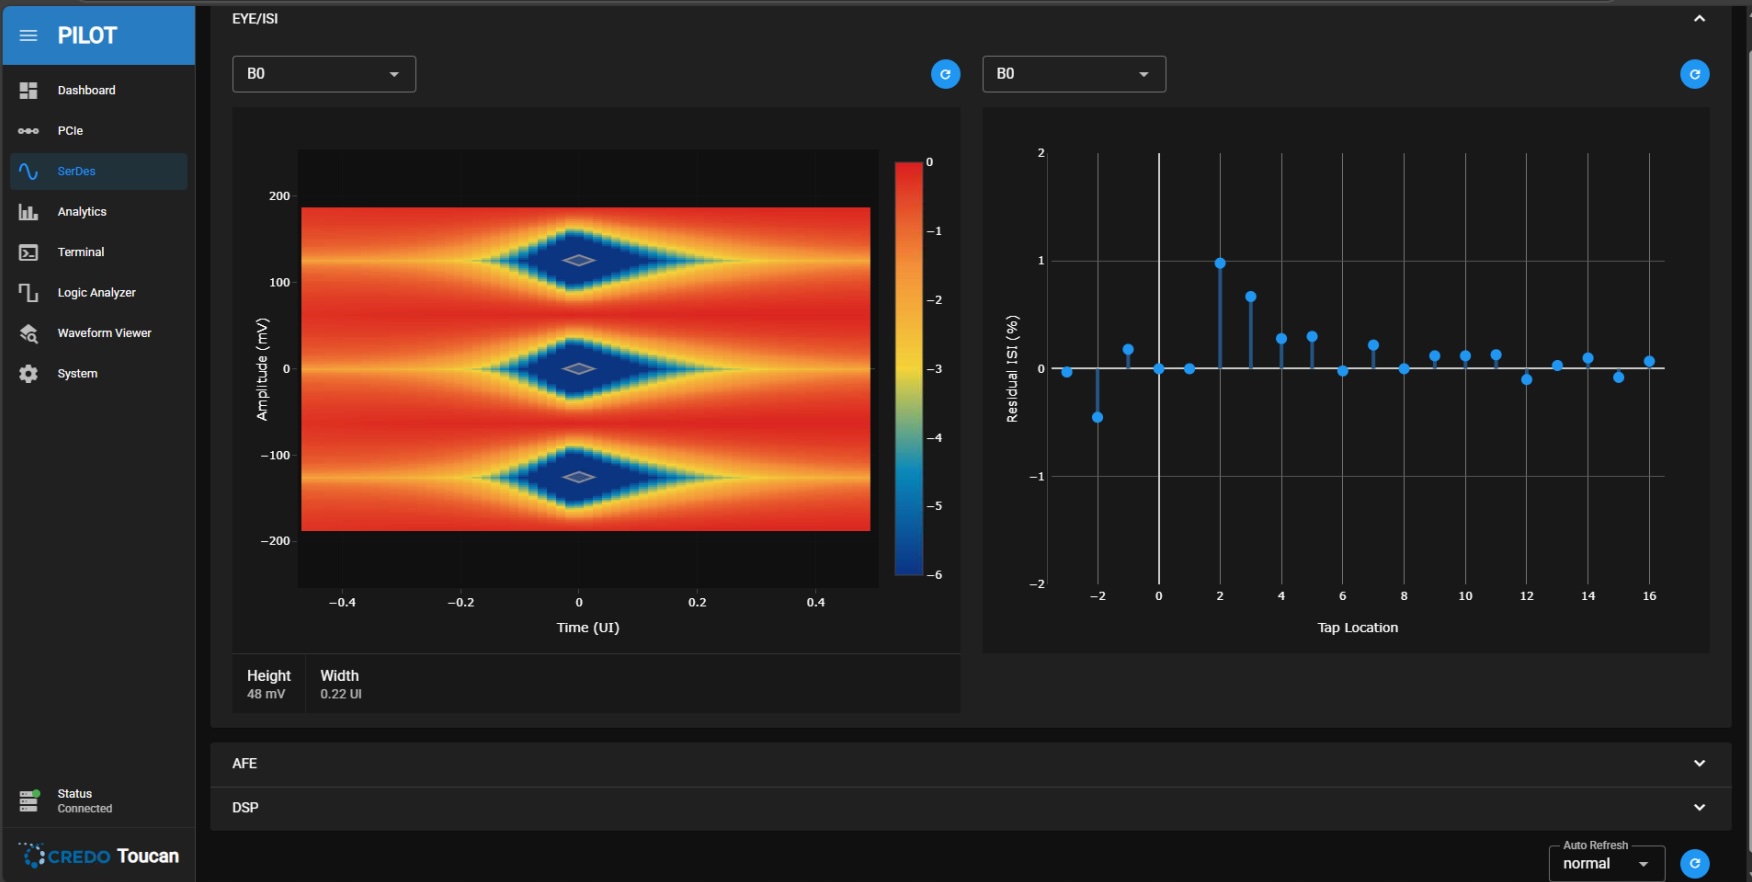Image resolution: width=1752 pixels, height=882 pixels.
Task: Collapse the EYE/ISI panel
Action: pyautogui.click(x=1699, y=19)
